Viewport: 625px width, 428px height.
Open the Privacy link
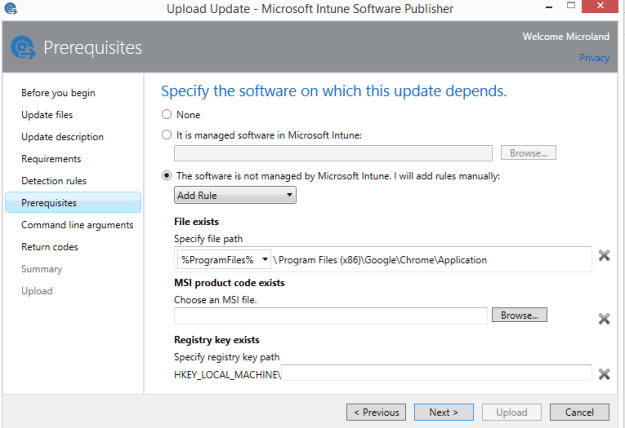pyautogui.click(x=594, y=58)
